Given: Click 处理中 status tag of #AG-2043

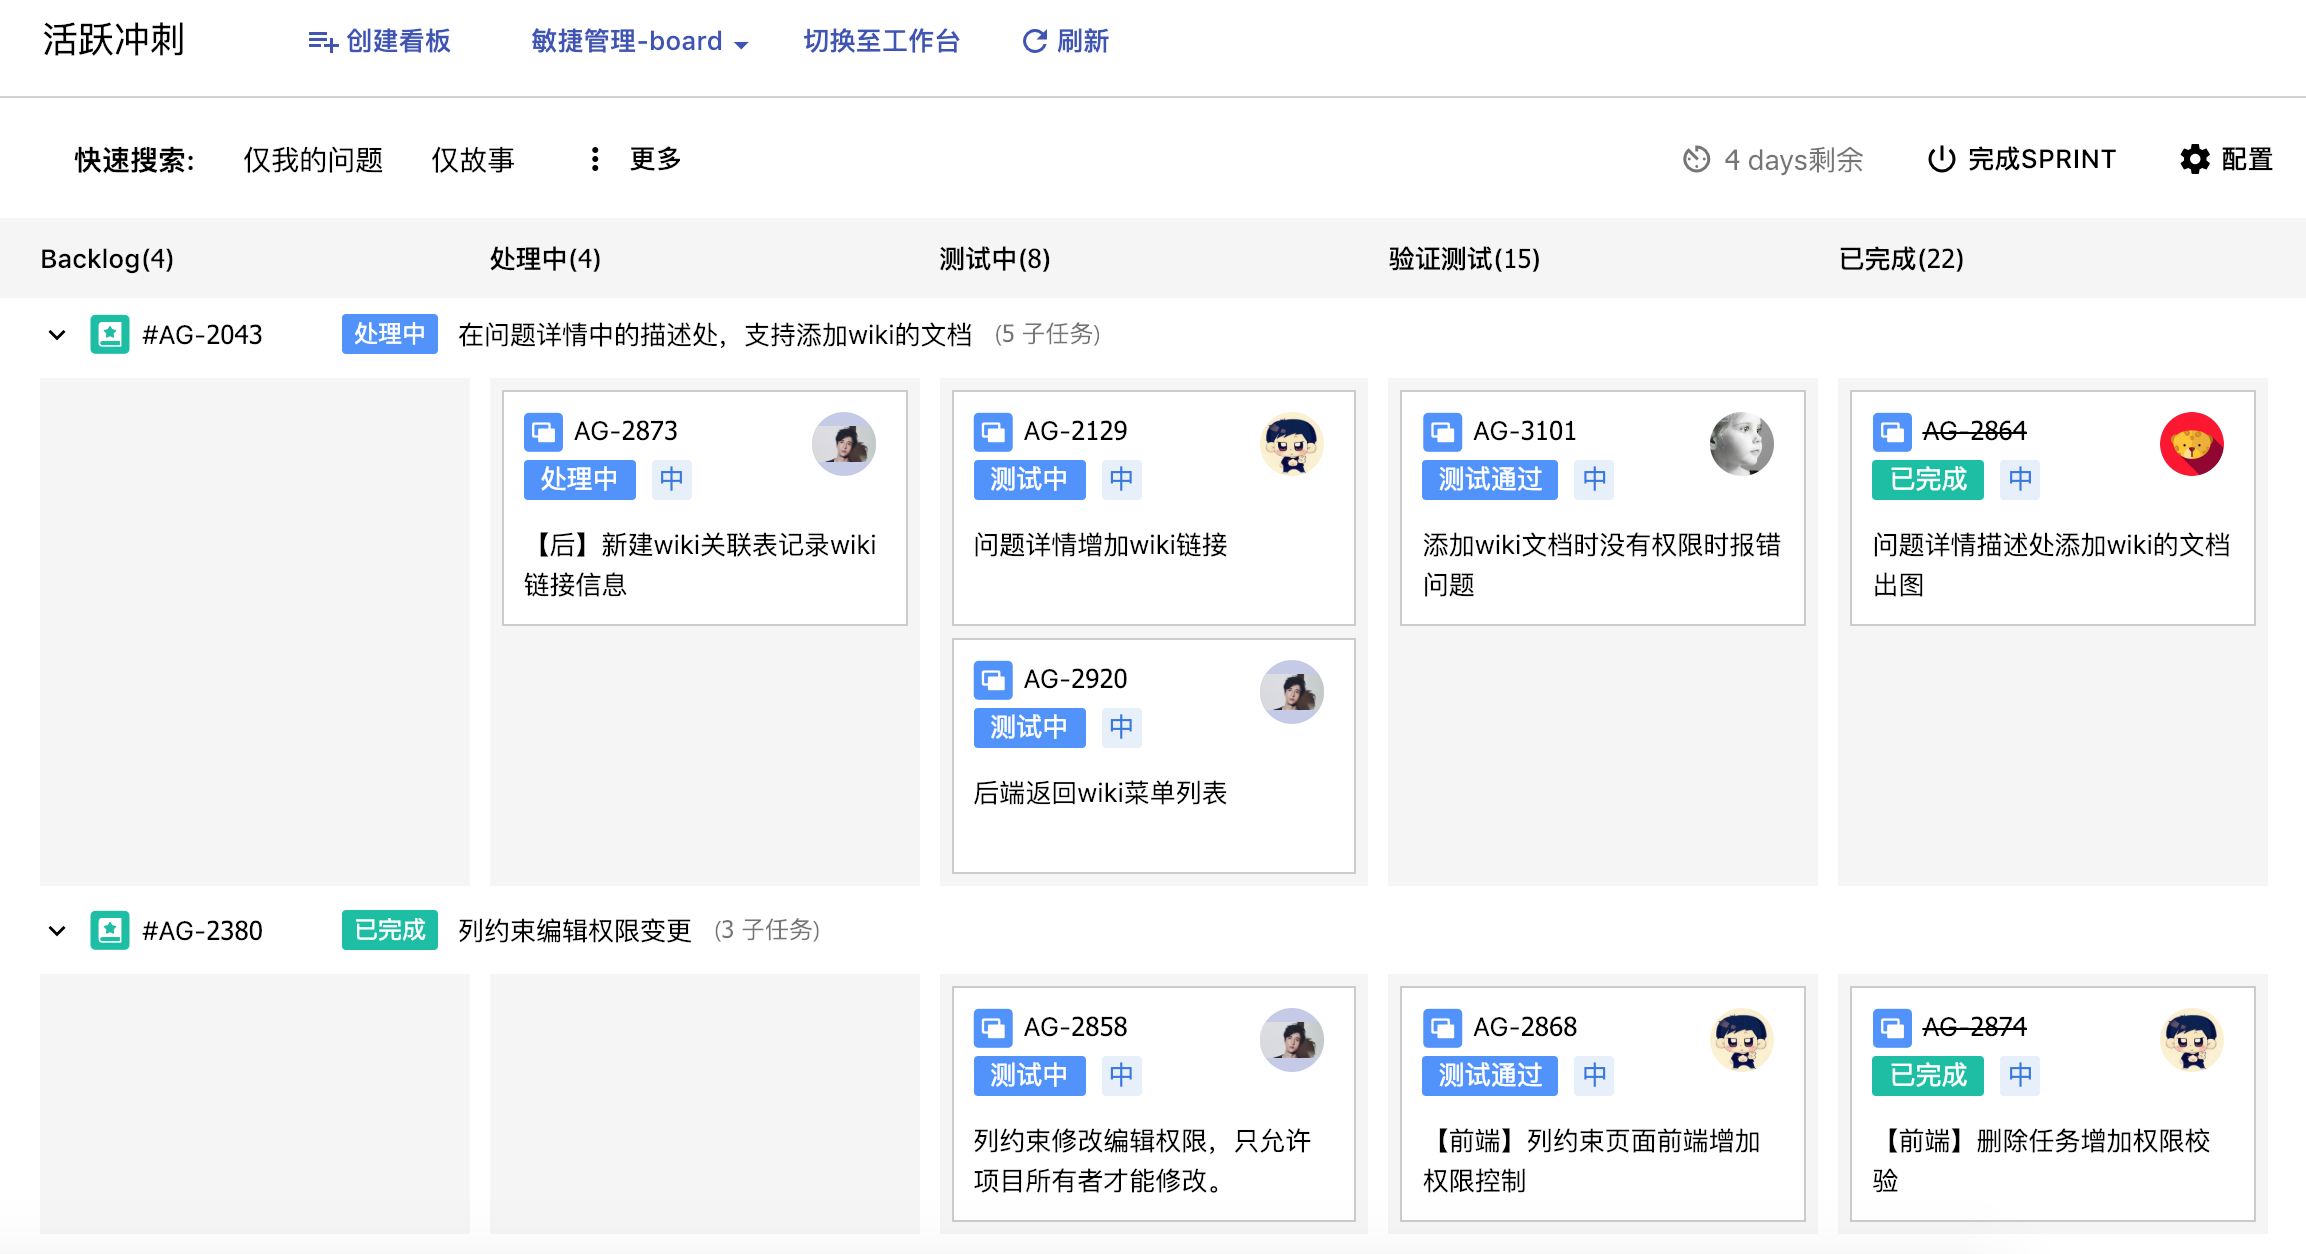Looking at the screenshot, I should coord(390,334).
